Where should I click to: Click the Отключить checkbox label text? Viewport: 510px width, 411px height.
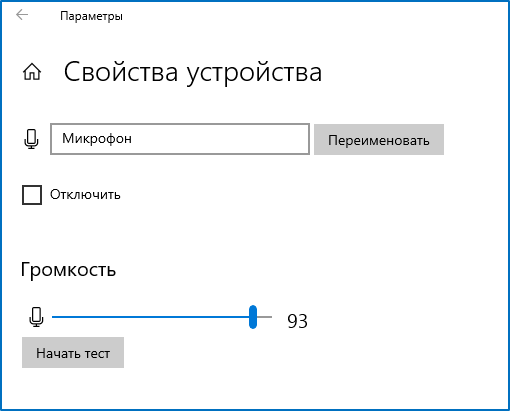[85, 195]
